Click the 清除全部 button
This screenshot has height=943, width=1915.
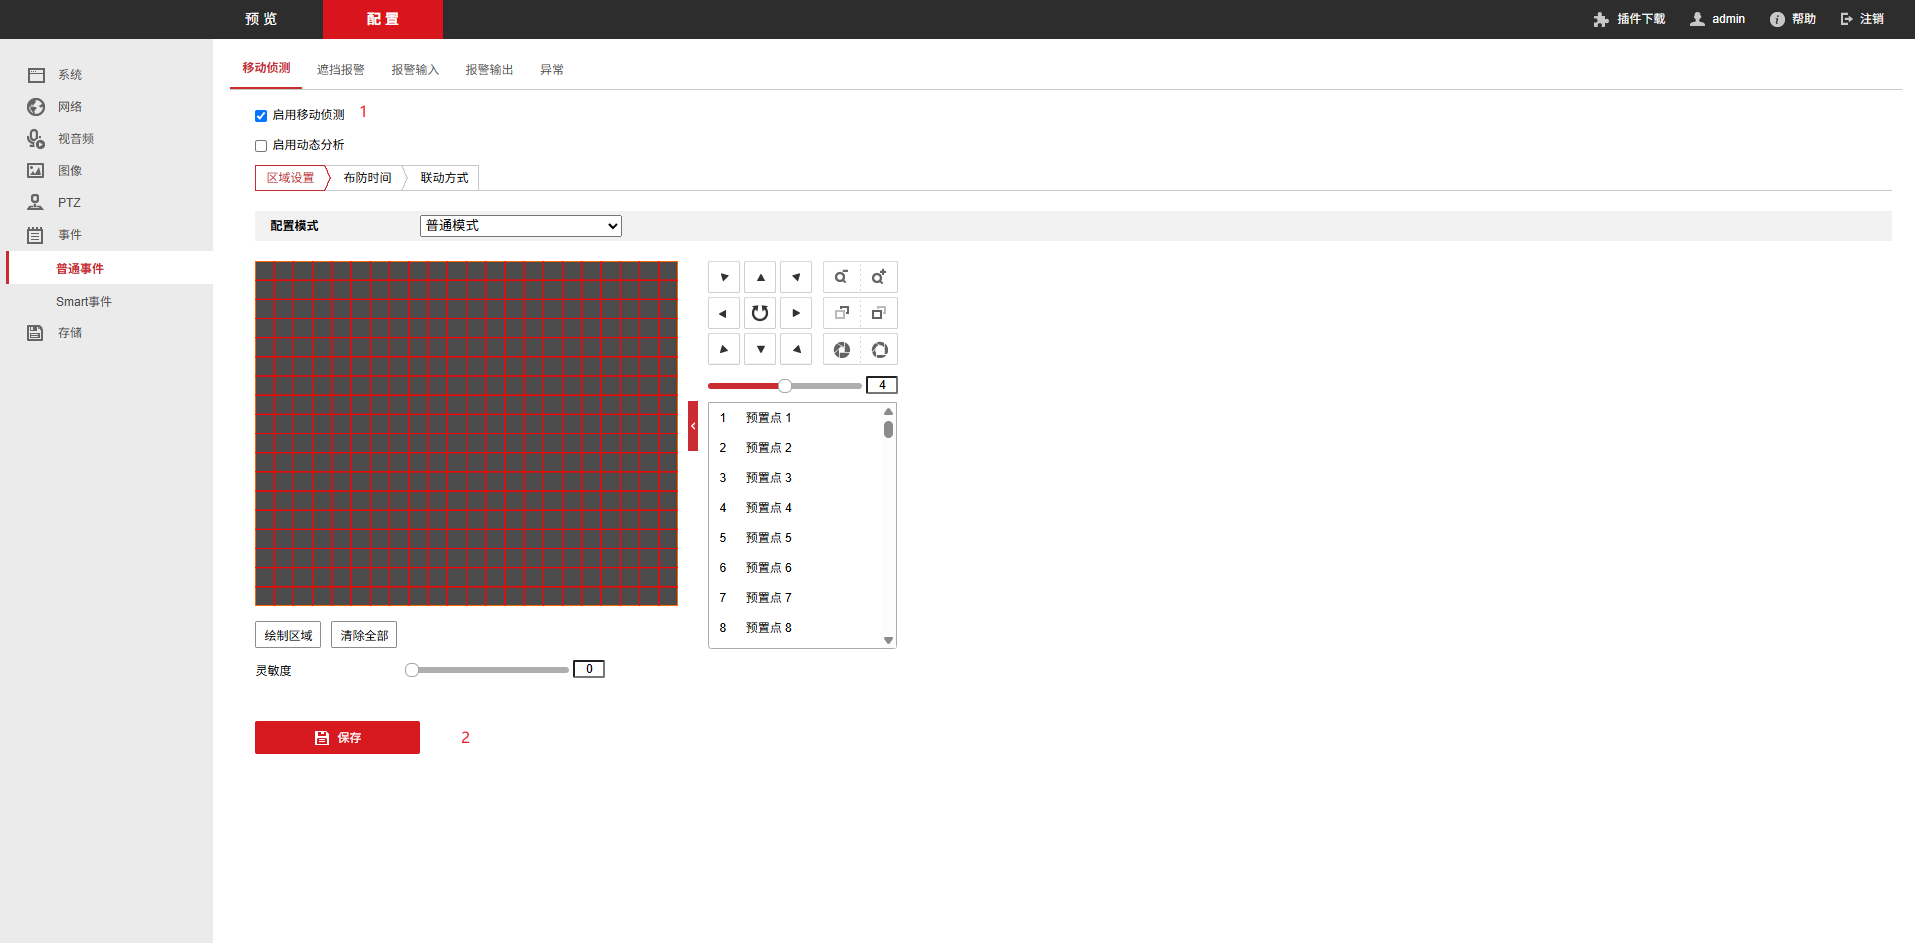(x=364, y=635)
